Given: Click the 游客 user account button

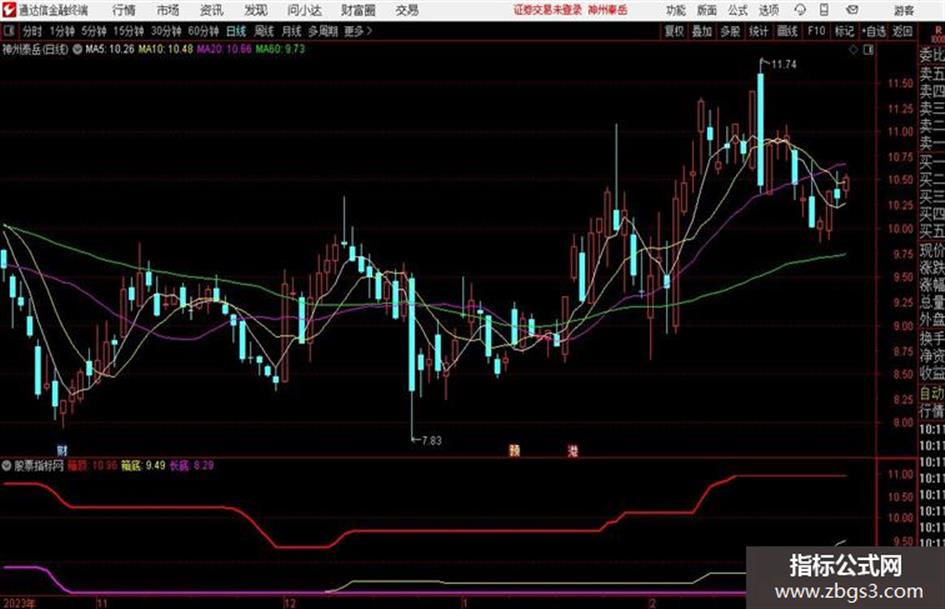Looking at the screenshot, I should coord(903,10).
